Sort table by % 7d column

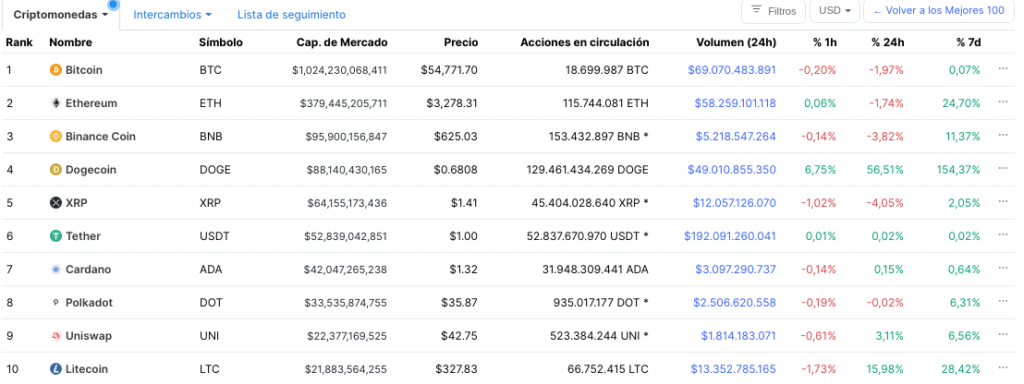pos(968,42)
